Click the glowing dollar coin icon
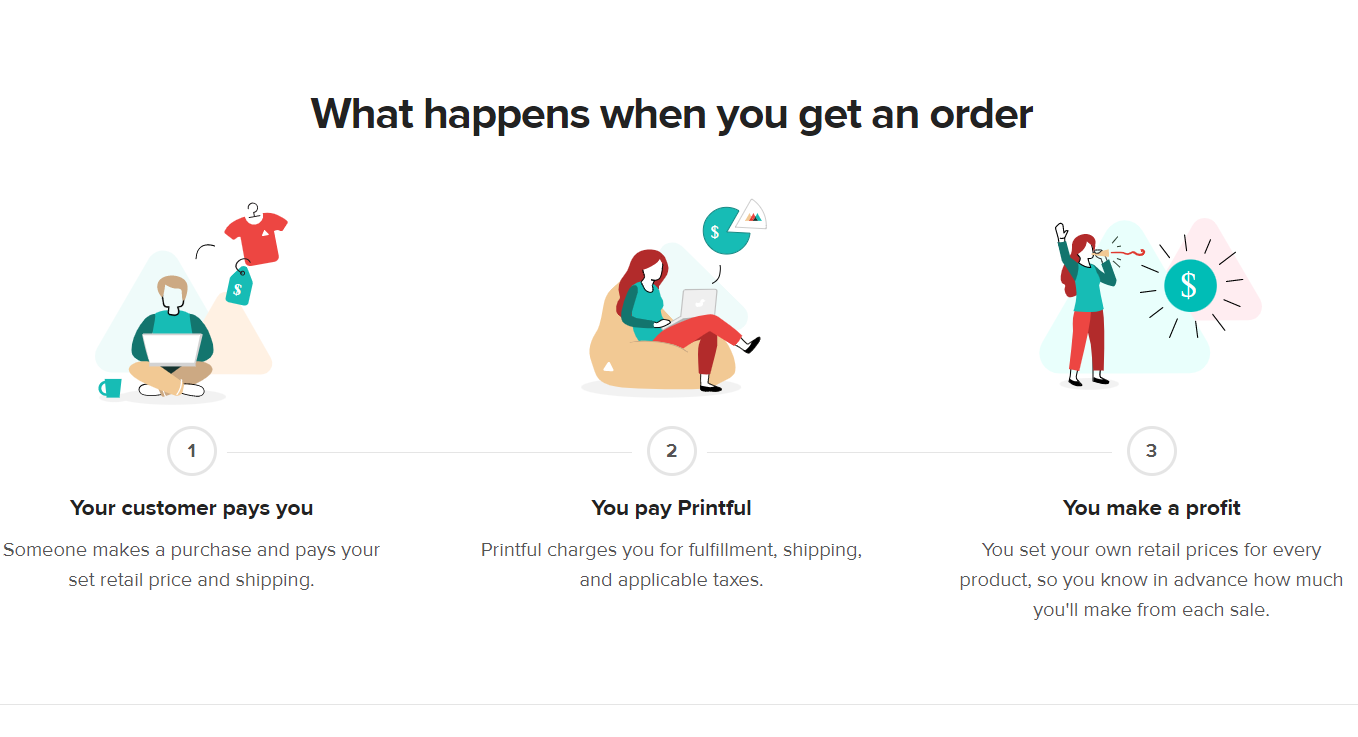Image resolution: width=1358 pixels, height=737 pixels. [x=1189, y=285]
